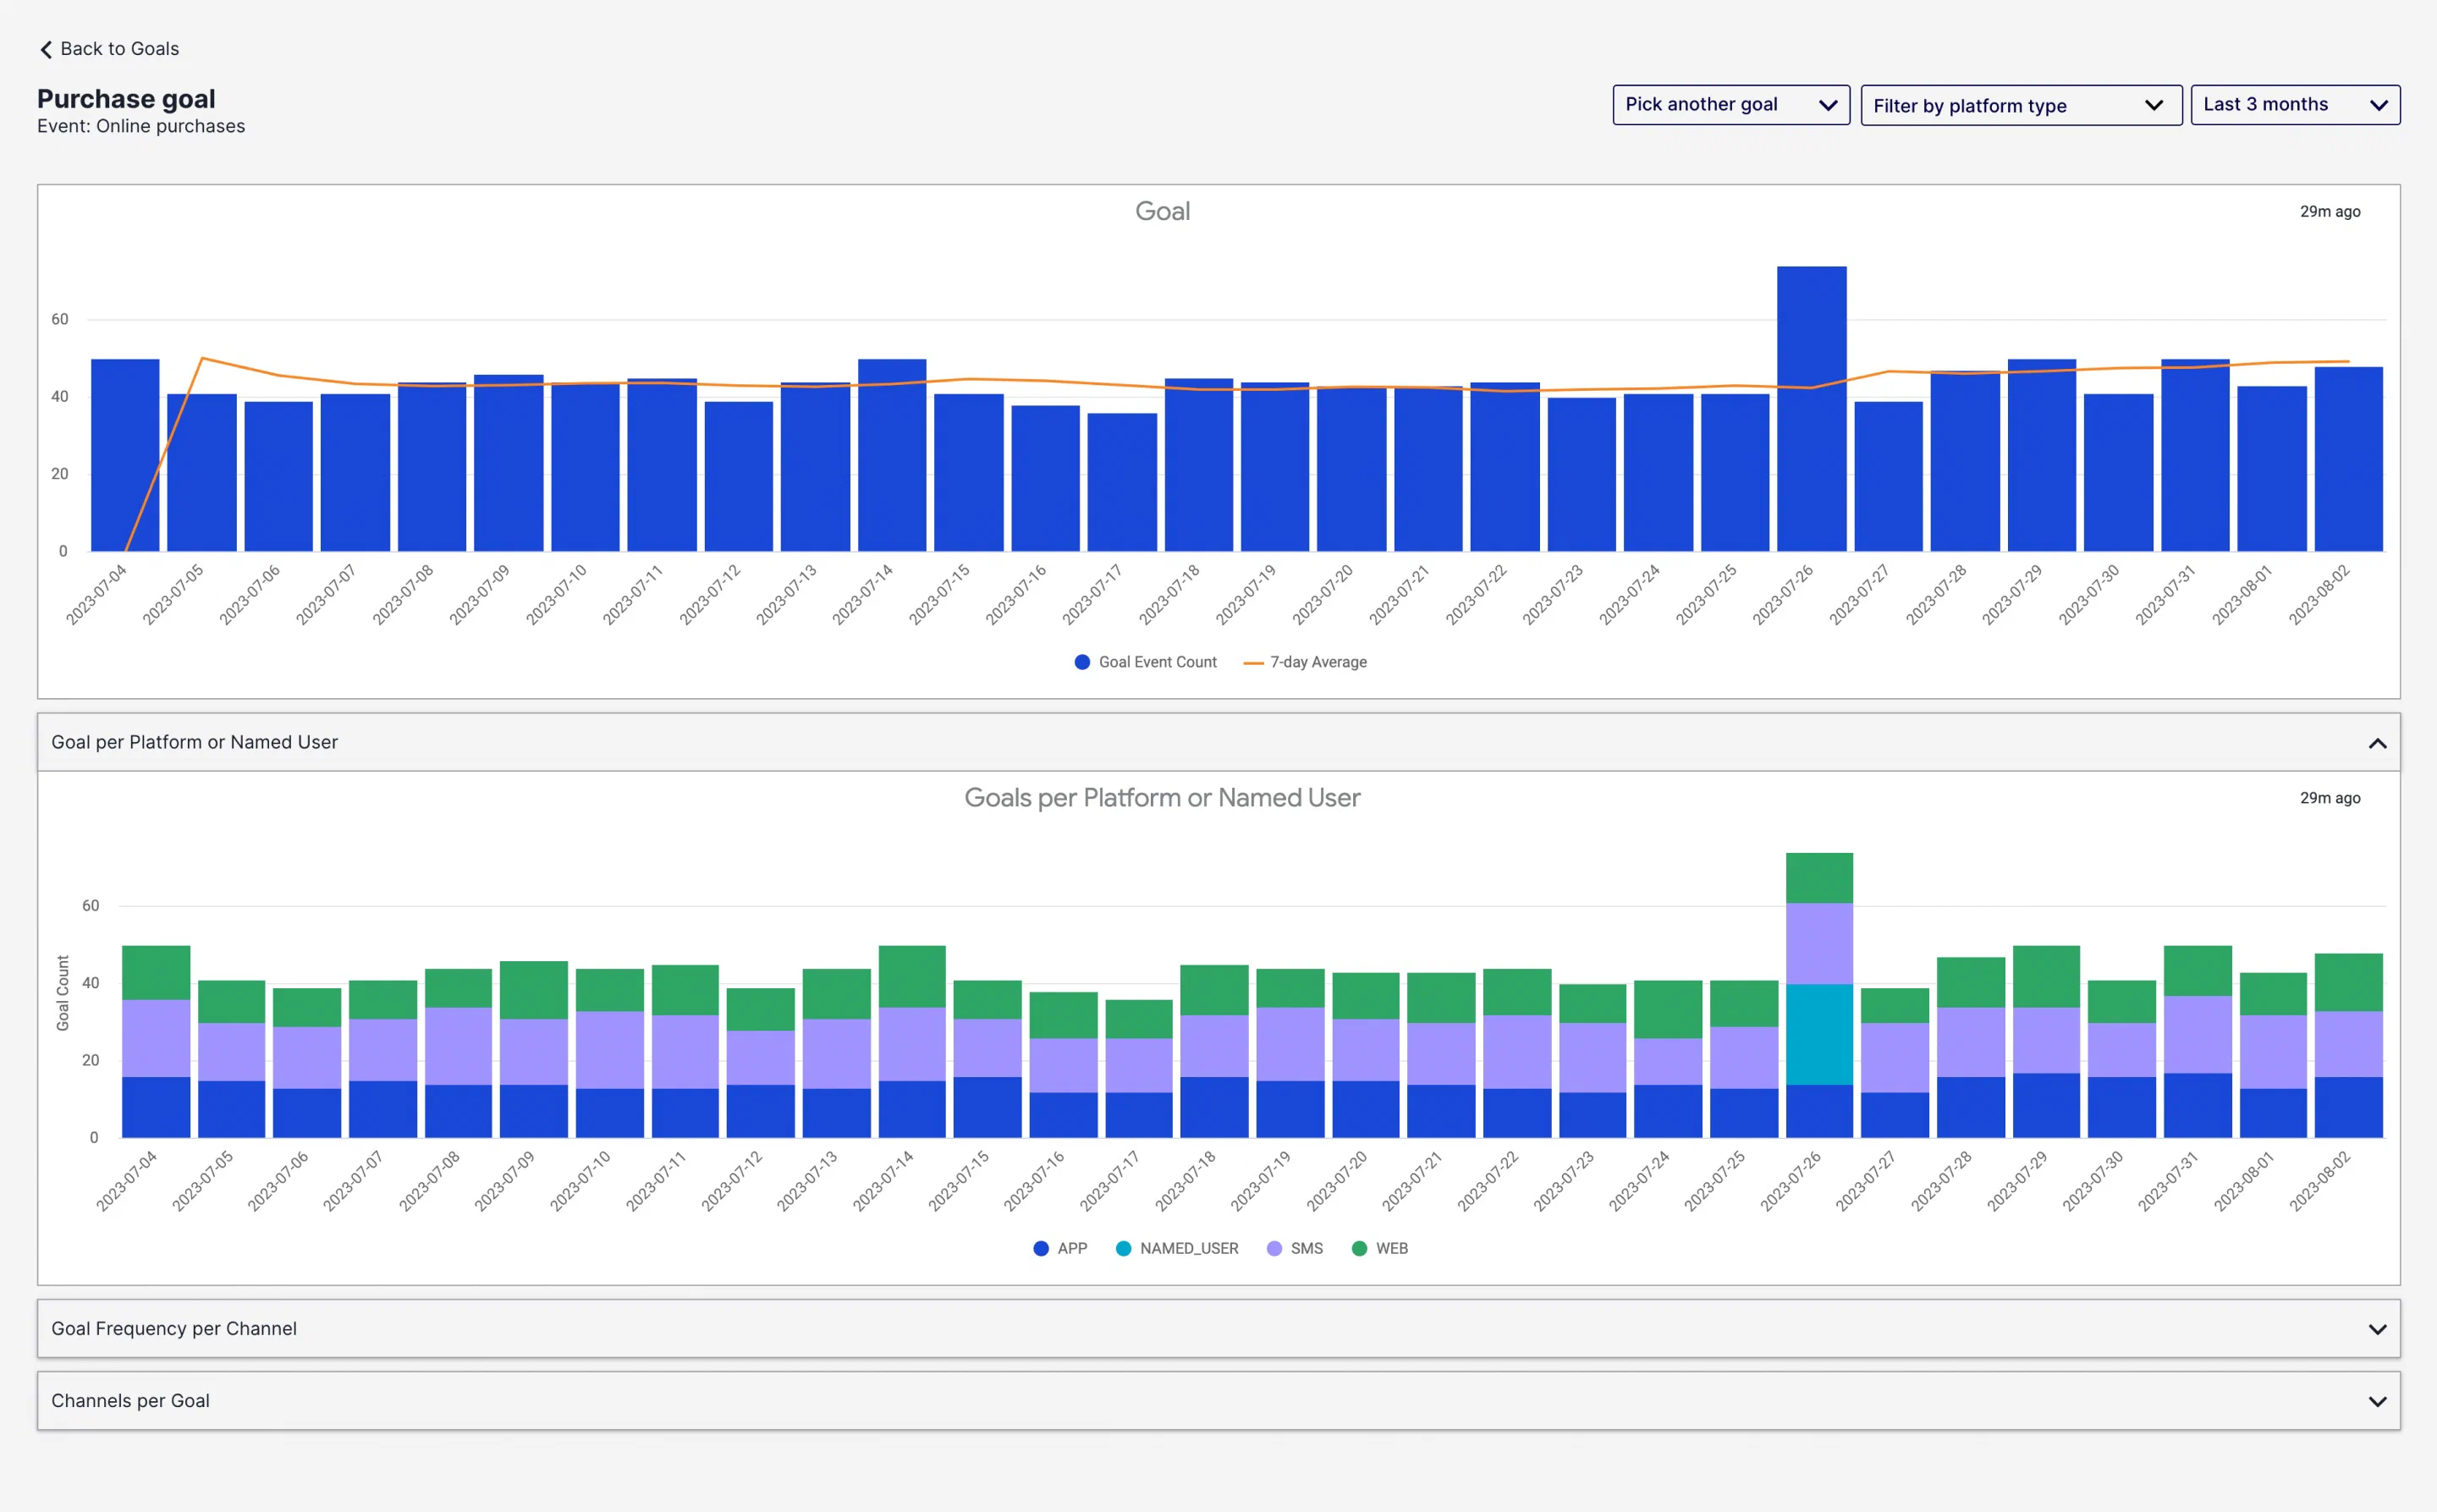Toggle the NAMED_USER series legend dot
The height and width of the screenshot is (1512, 2437).
click(x=1123, y=1248)
